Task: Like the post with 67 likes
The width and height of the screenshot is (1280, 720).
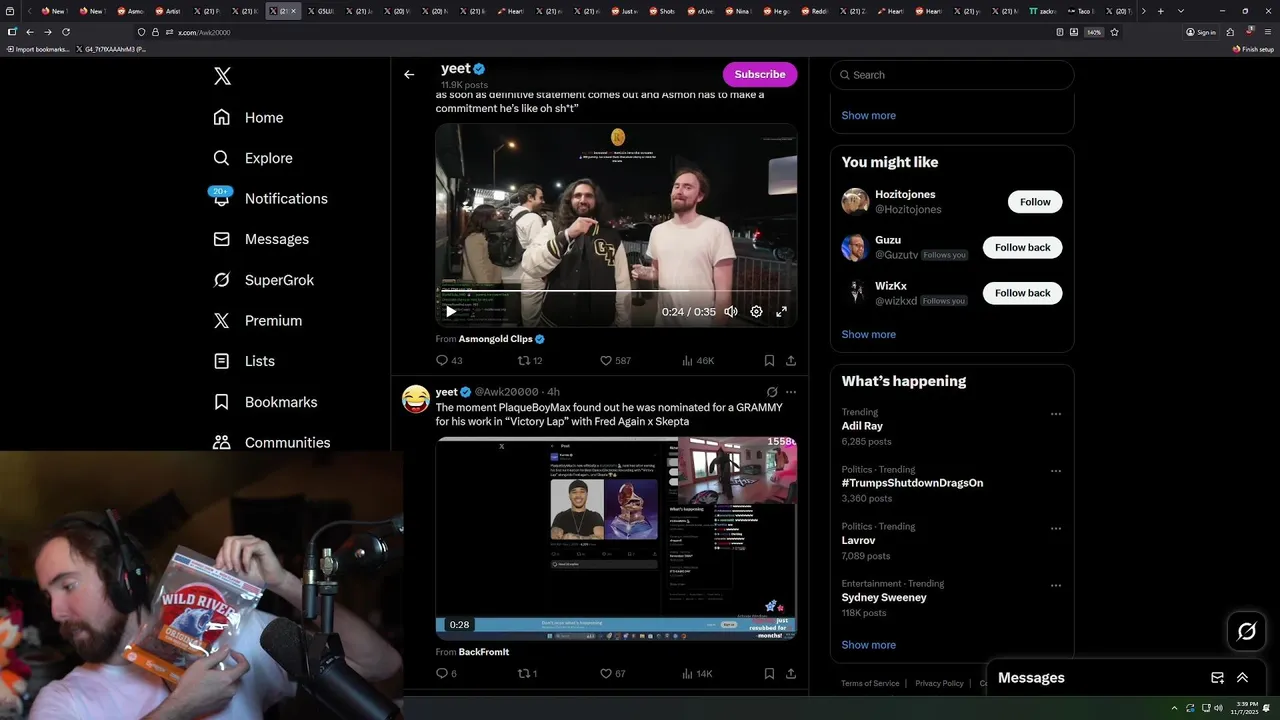Action: 612,673
